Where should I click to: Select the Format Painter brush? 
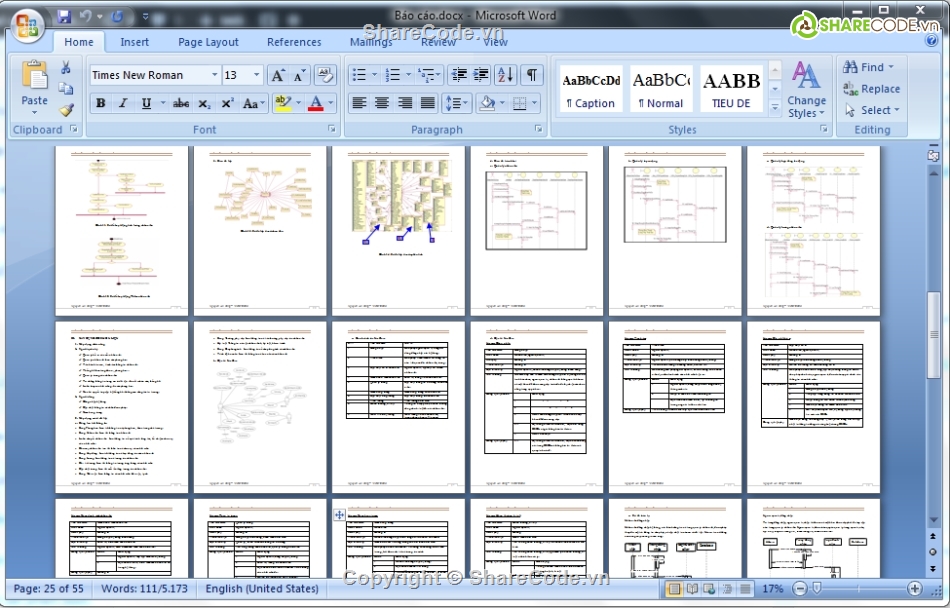click(65, 110)
